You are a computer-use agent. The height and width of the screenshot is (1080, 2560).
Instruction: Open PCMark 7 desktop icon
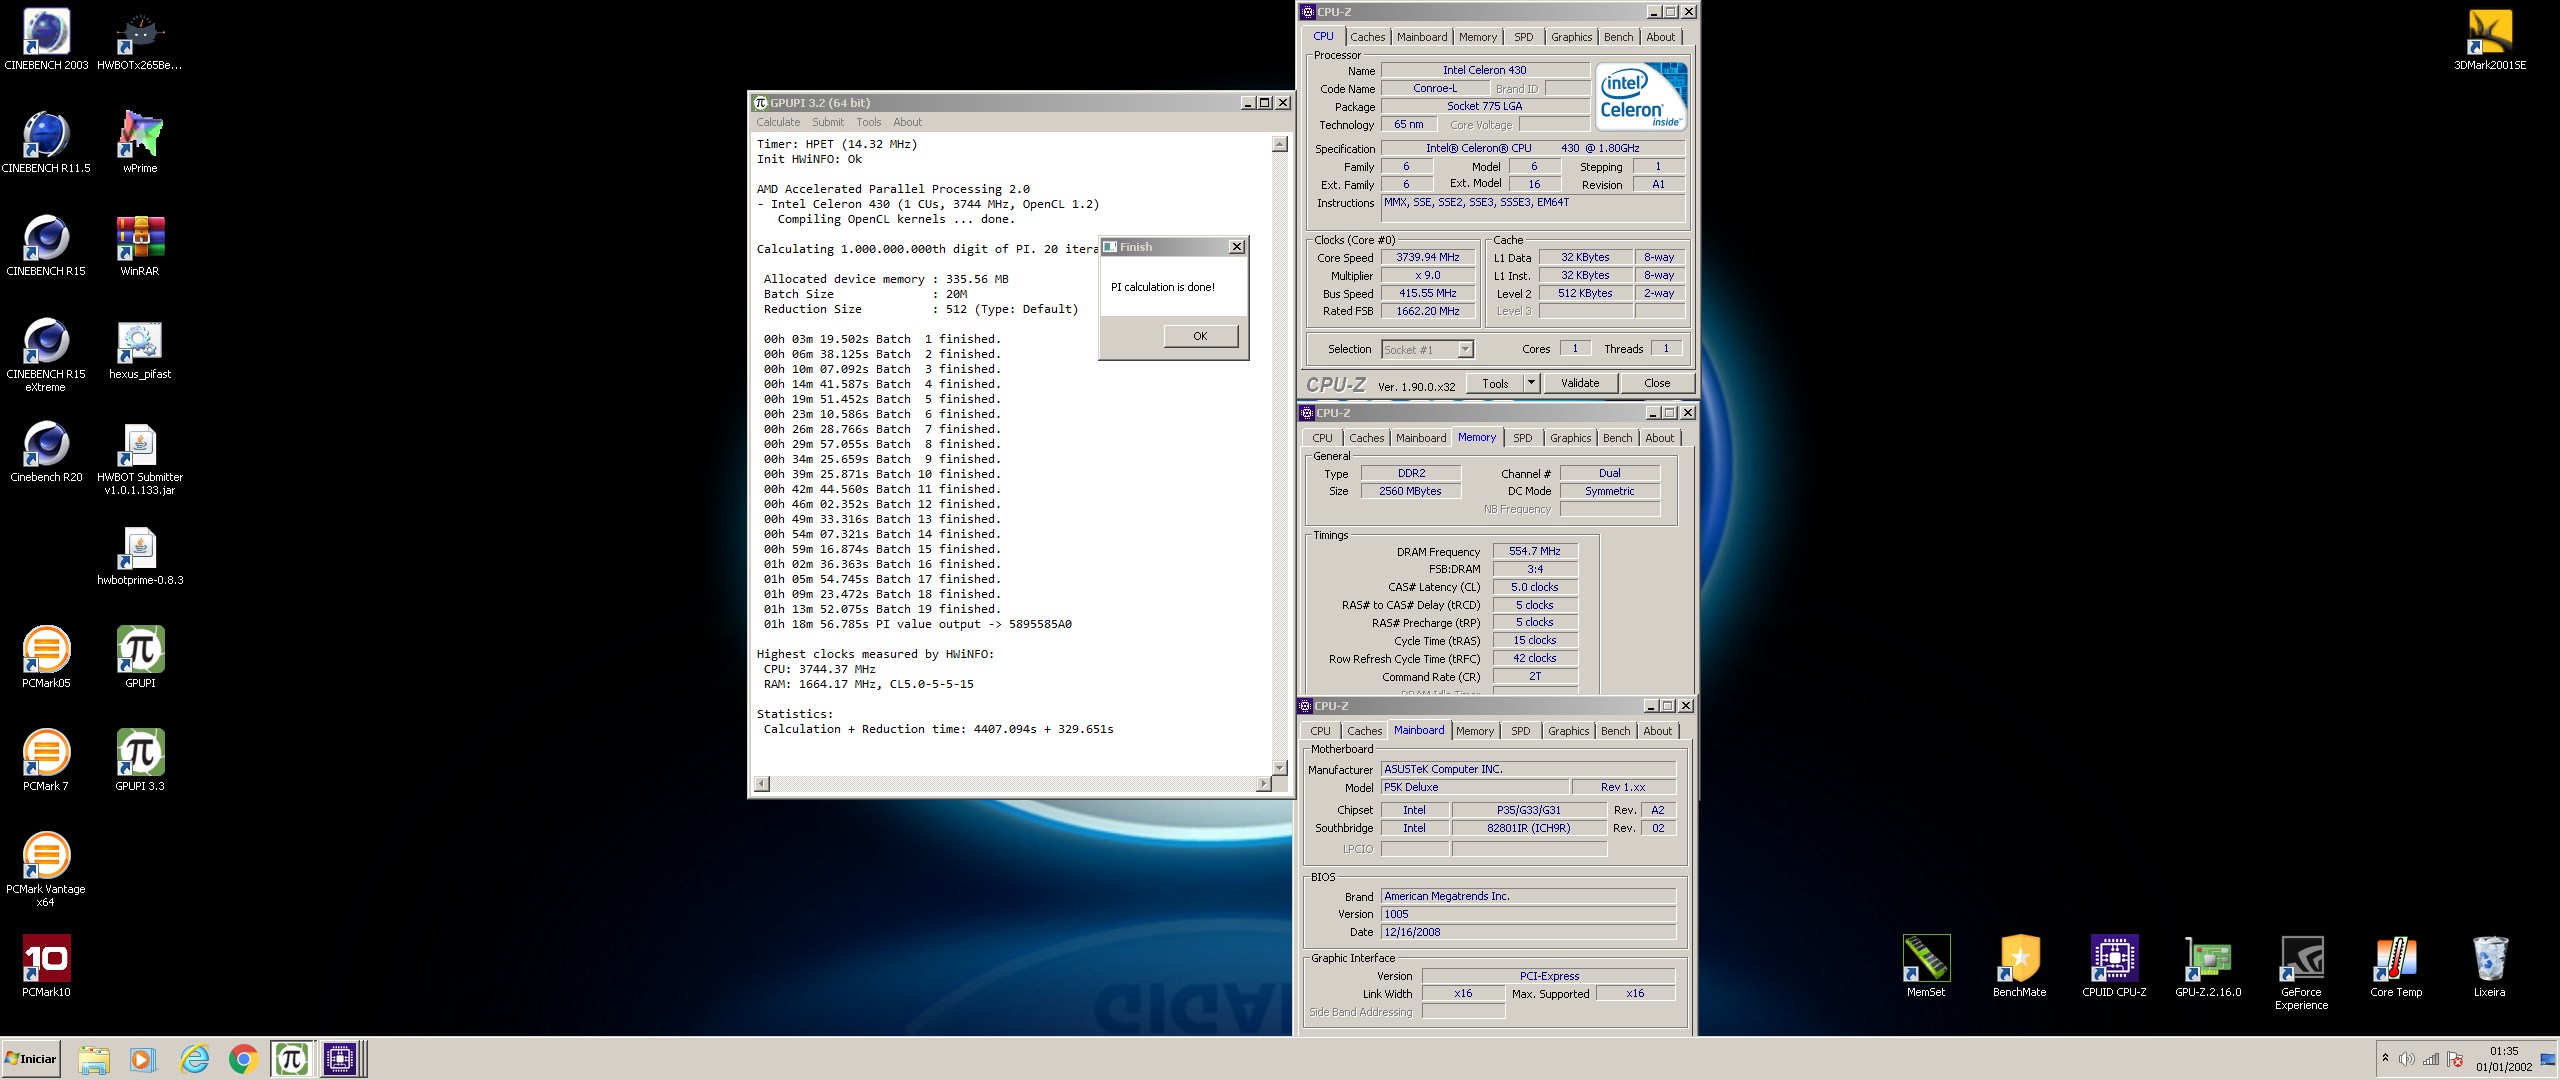(46, 761)
